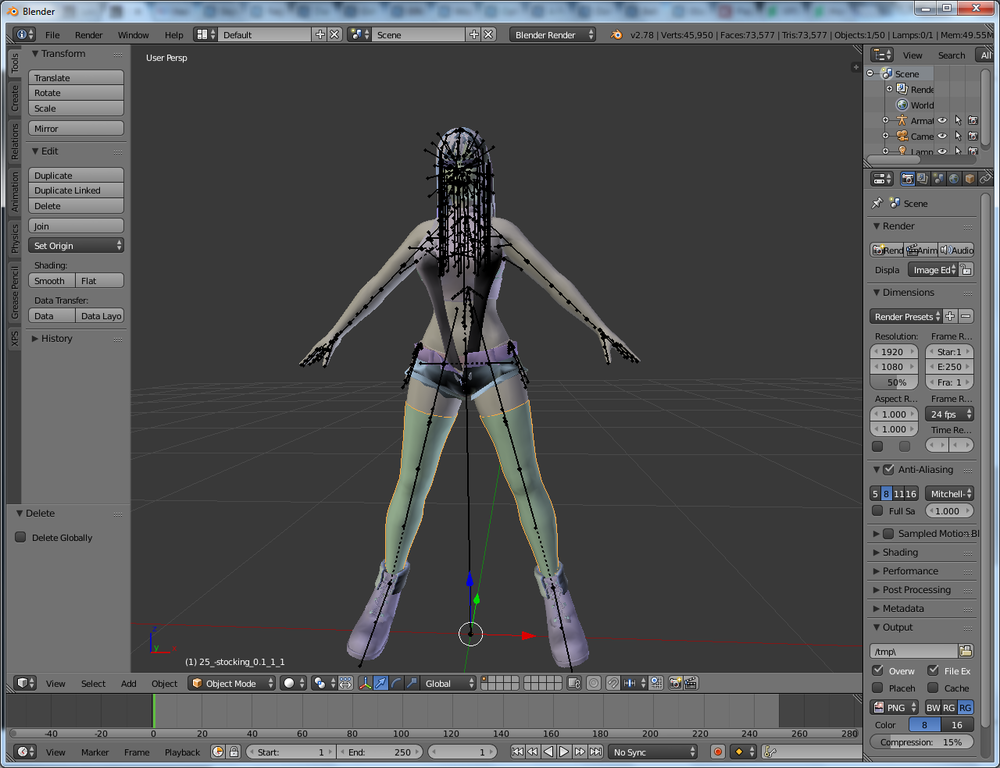The width and height of the screenshot is (1000, 768).
Task: Open the Render Presets dropdown
Action: [906, 316]
